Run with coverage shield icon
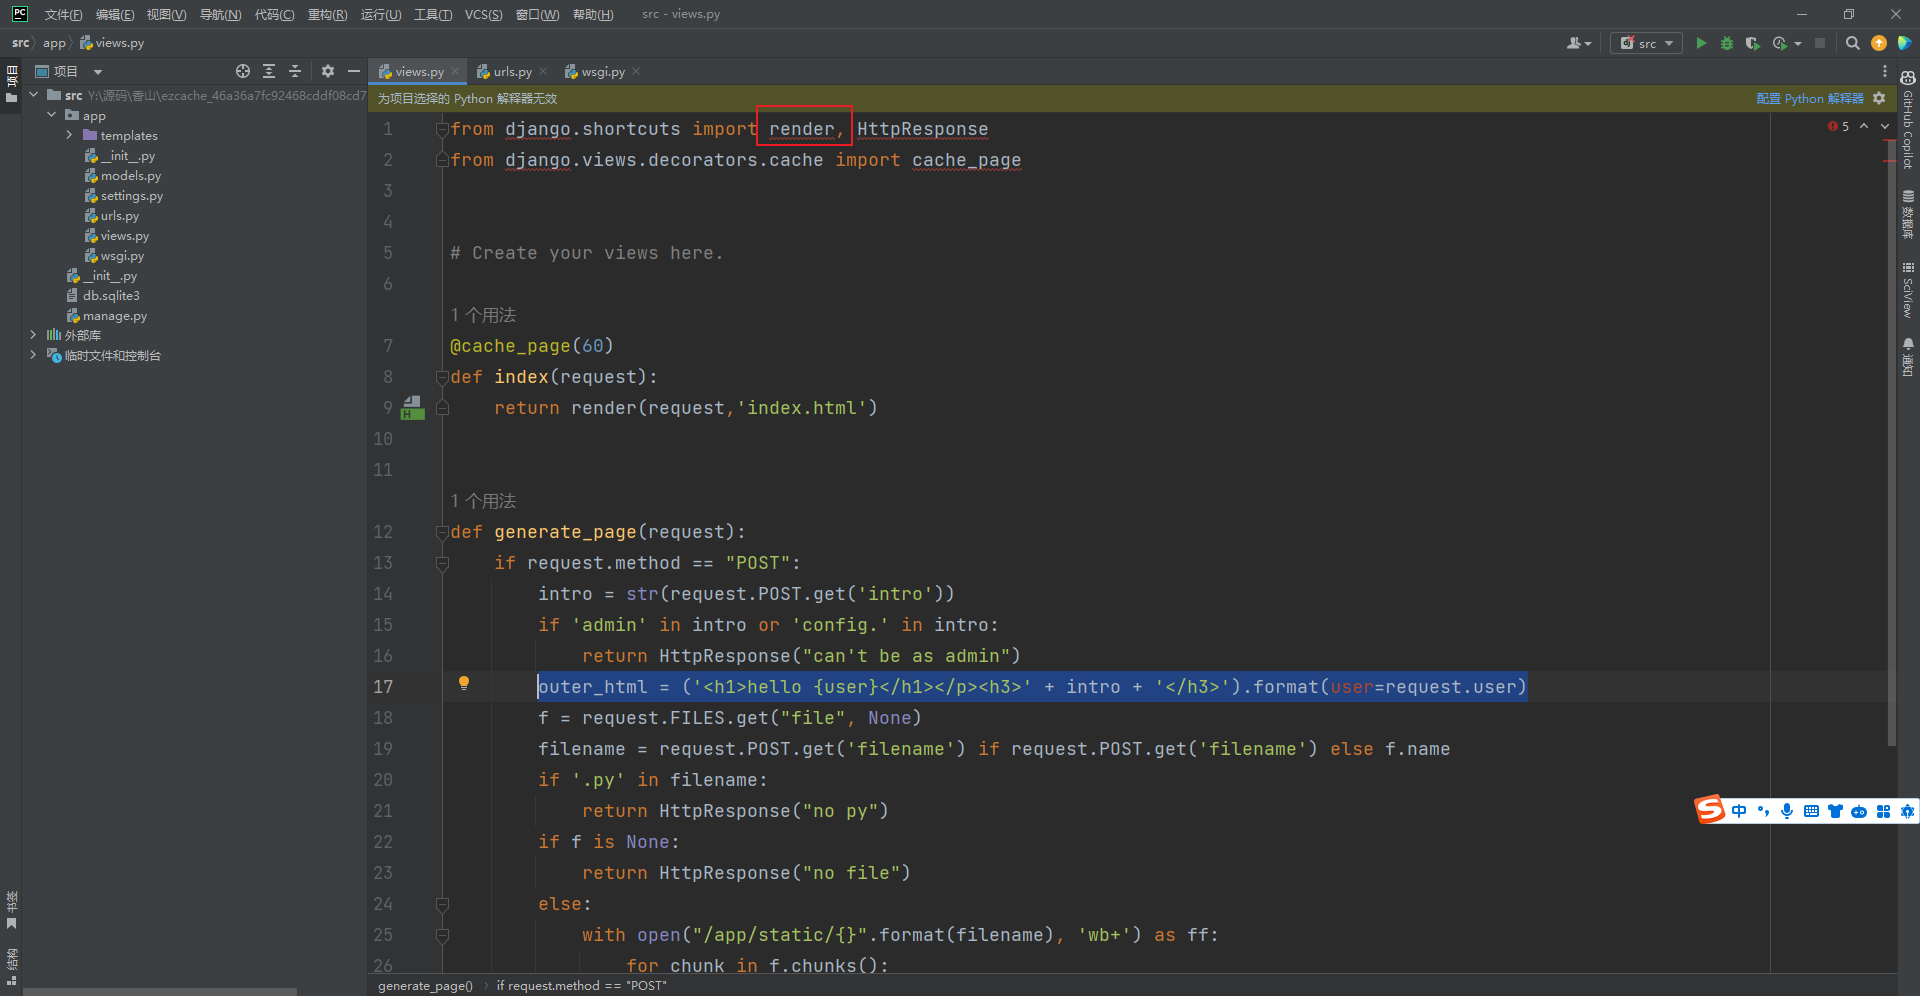Screen dimensions: 1920x996 (x=1752, y=43)
